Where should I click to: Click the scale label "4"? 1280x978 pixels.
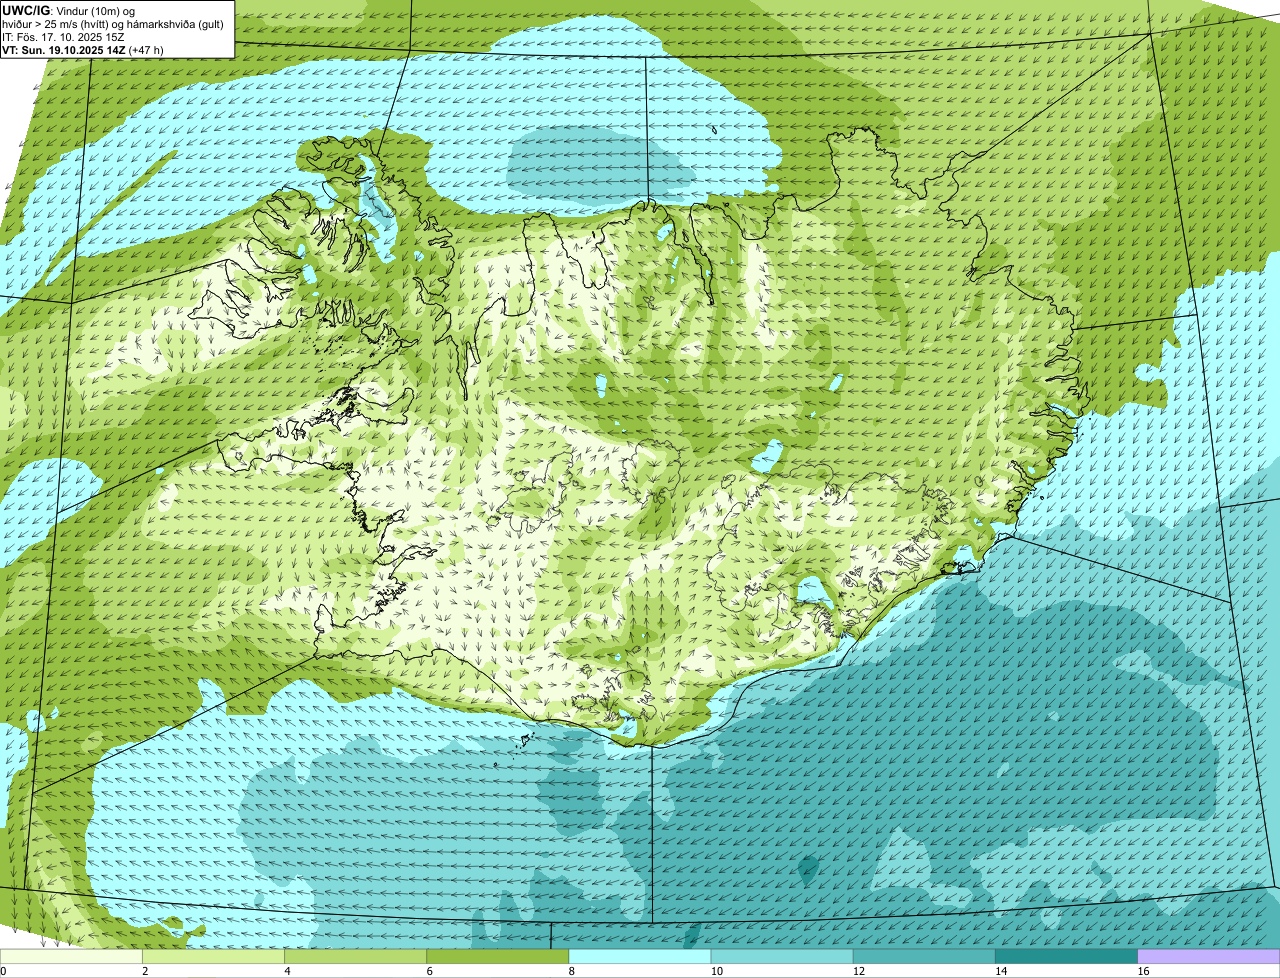[287, 971]
